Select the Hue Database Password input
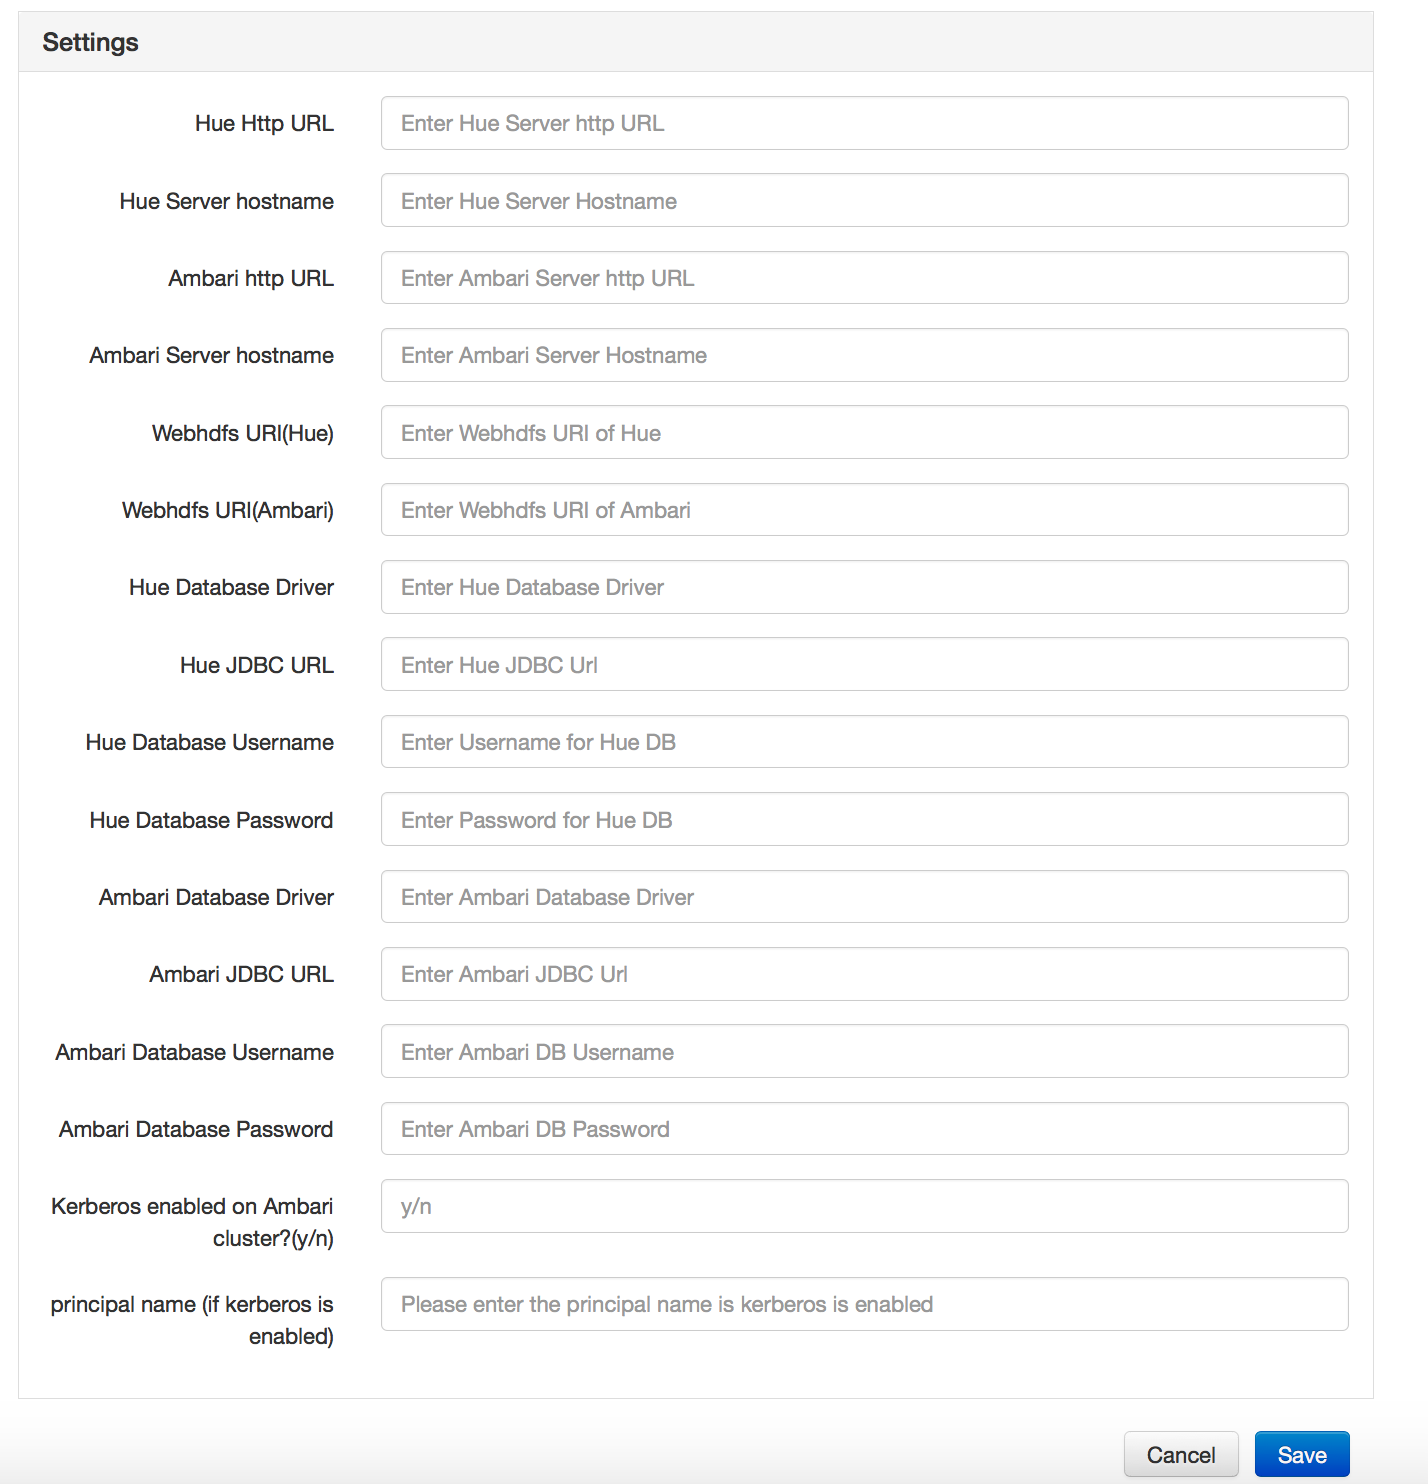1428x1484 pixels. point(863,819)
